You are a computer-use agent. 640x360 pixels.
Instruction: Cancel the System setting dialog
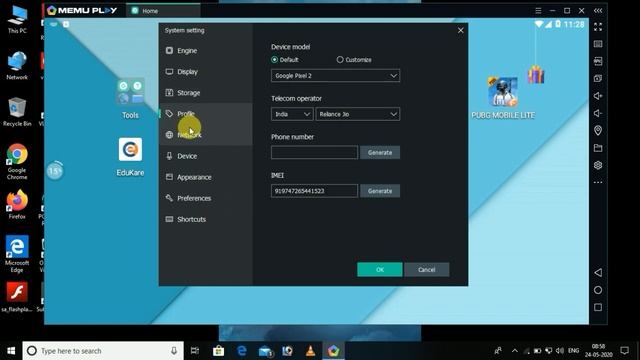coord(427,270)
